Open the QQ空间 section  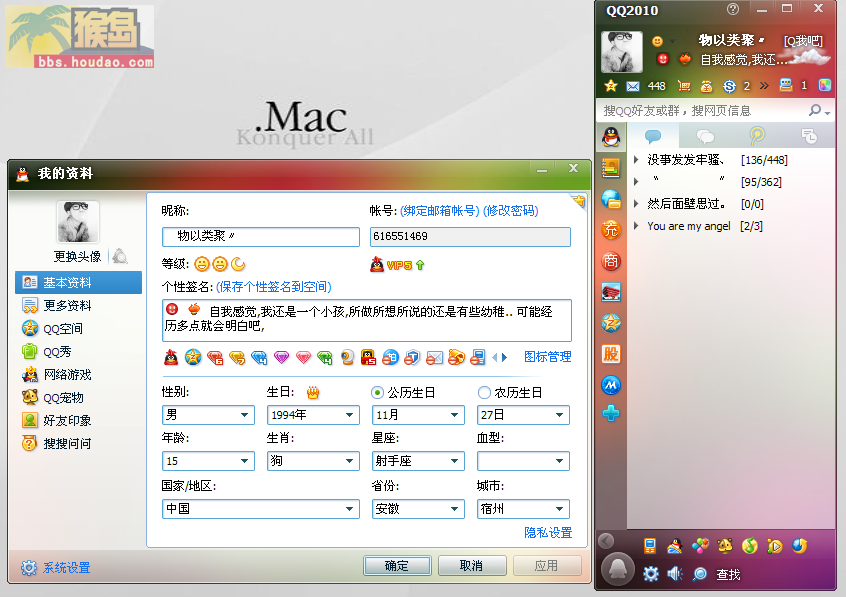(x=52, y=328)
